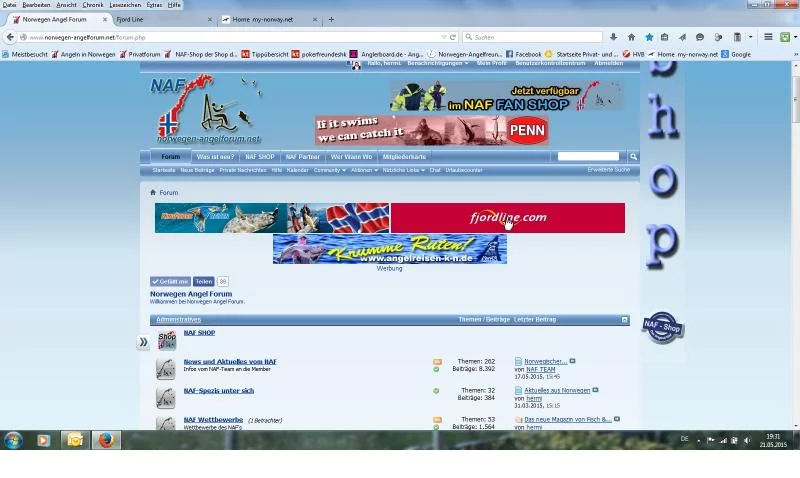Open the volume icon in system tray

point(747,440)
